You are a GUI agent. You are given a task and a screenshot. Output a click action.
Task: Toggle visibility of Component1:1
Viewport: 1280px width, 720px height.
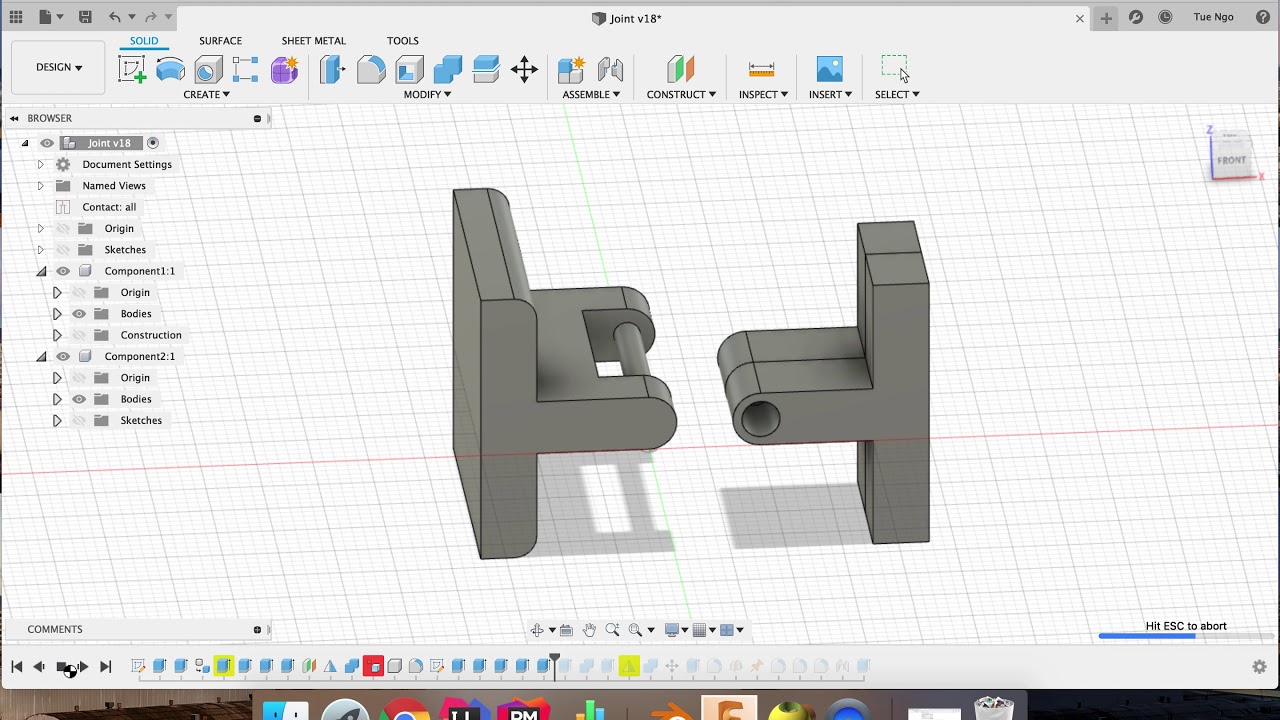click(63, 271)
